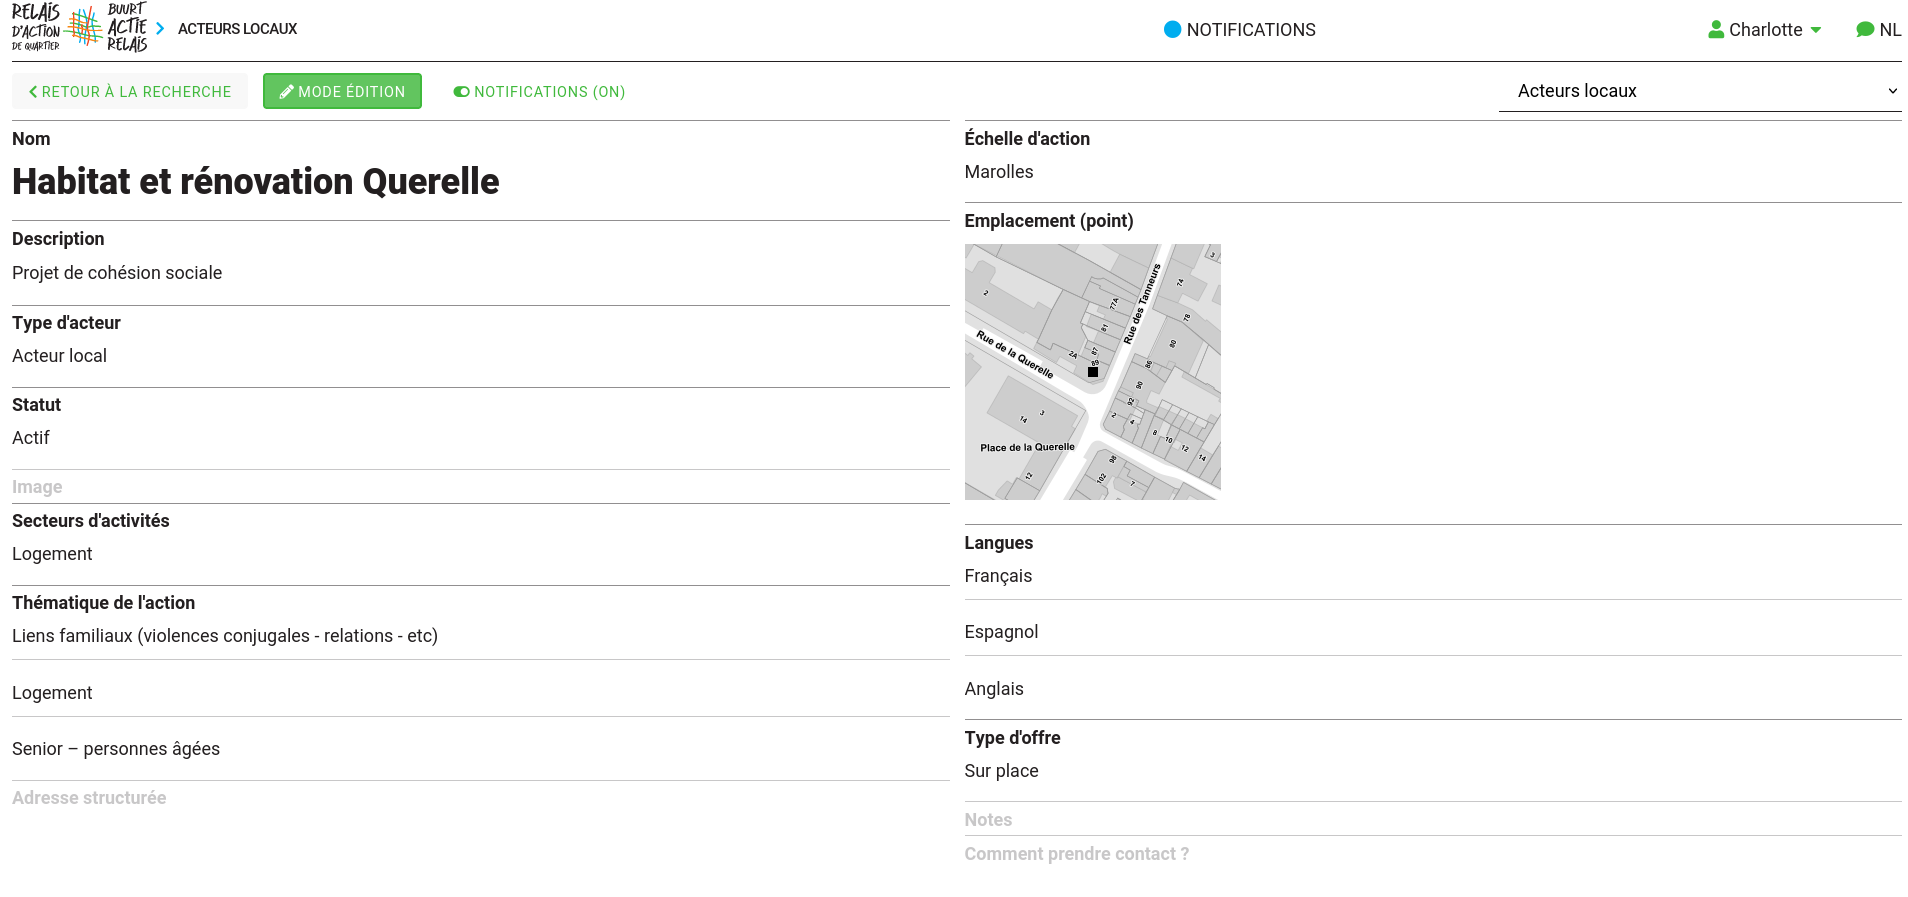
Task: Click the Habitat et rénovation Querelle title
Action: click(255, 182)
